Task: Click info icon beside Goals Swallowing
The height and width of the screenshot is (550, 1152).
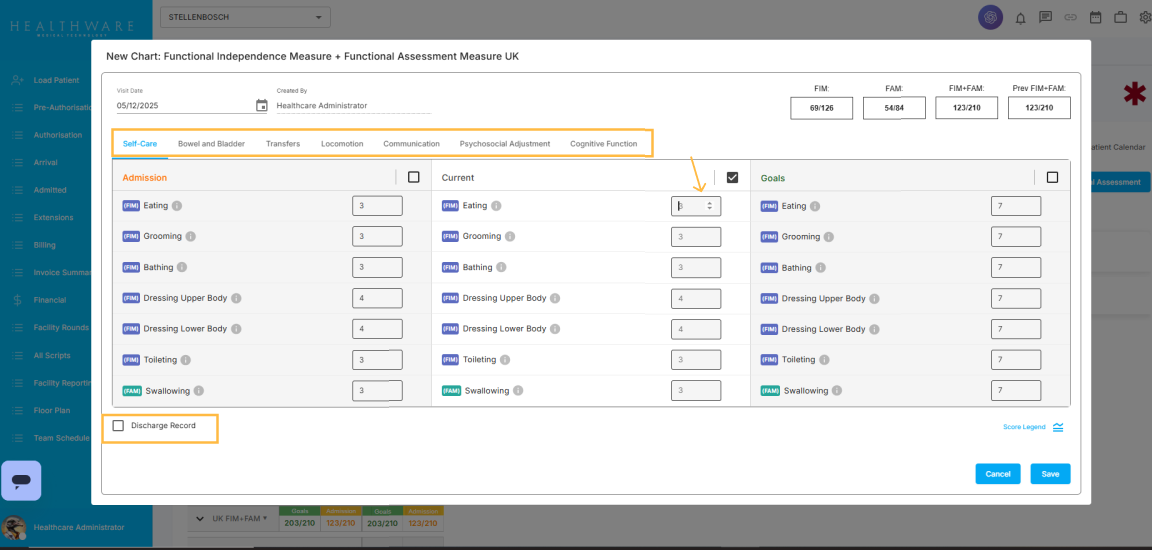Action: (837, 391)
